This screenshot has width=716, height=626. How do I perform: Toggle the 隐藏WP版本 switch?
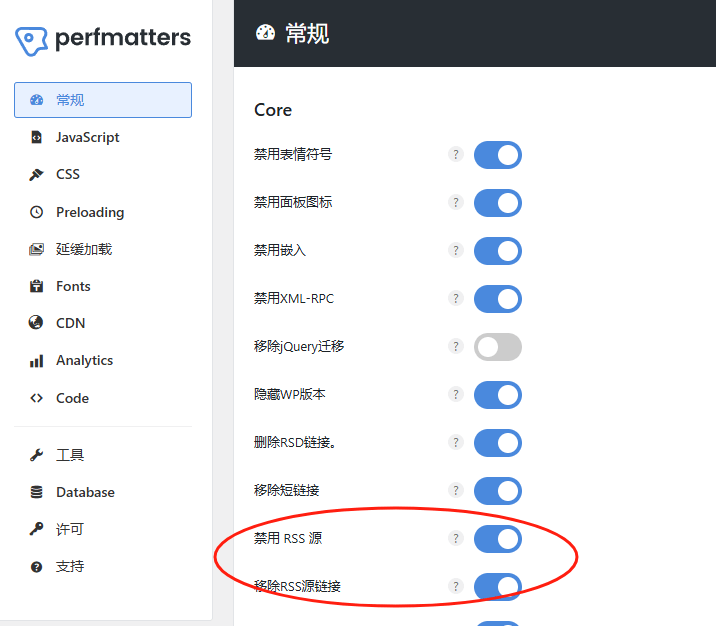pos(498,395)
